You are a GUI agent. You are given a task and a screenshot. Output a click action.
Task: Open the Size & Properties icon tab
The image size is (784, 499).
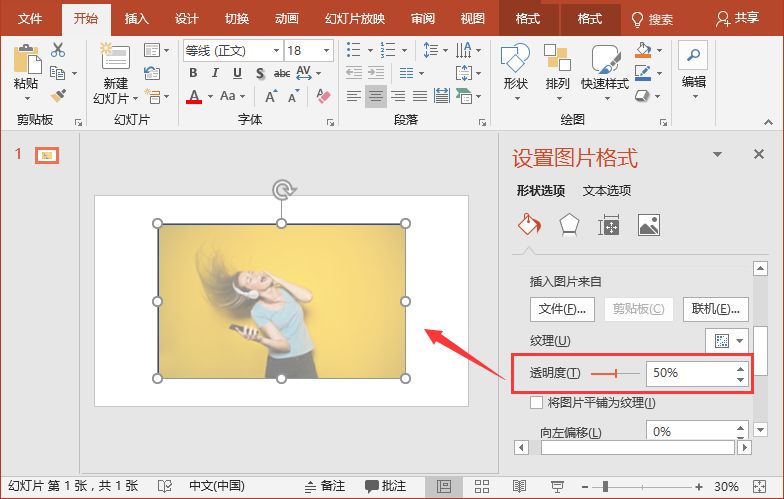(608, 226)
